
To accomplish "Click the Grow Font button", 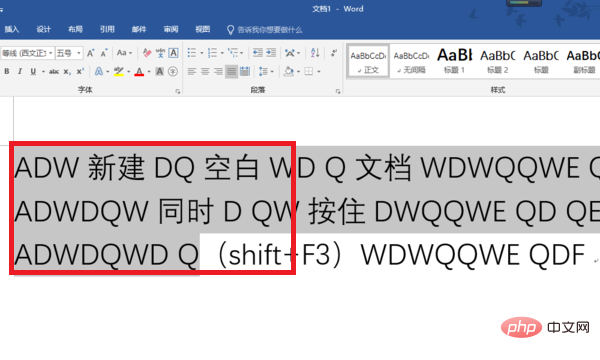I will (x=91, y=53).
